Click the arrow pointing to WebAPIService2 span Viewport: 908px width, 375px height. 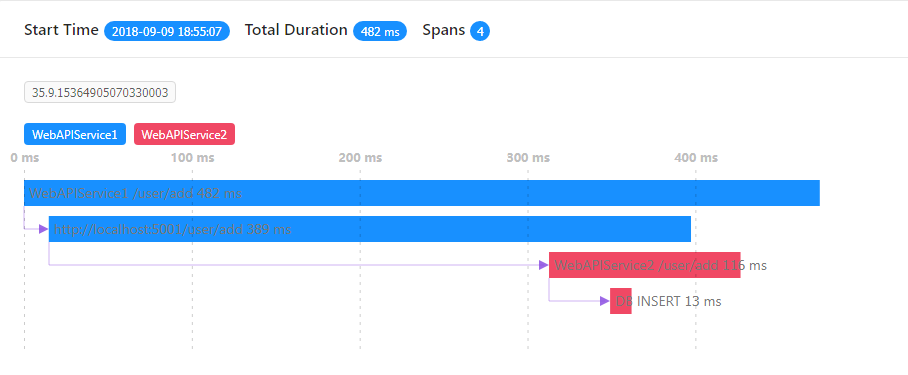click(x=543, y=265)
